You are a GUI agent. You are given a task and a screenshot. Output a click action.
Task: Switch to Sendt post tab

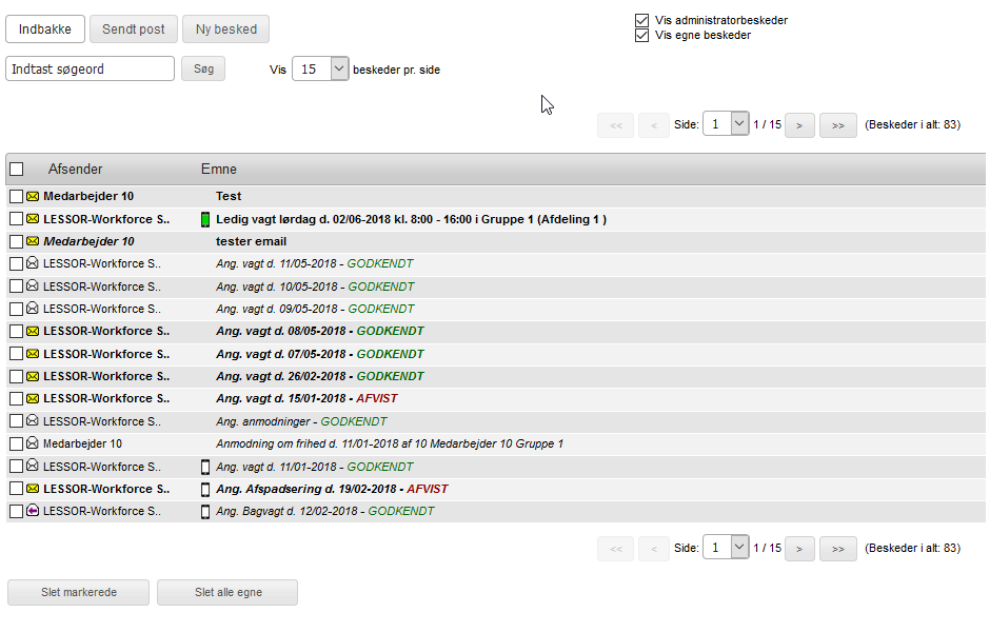coord(133,29)
